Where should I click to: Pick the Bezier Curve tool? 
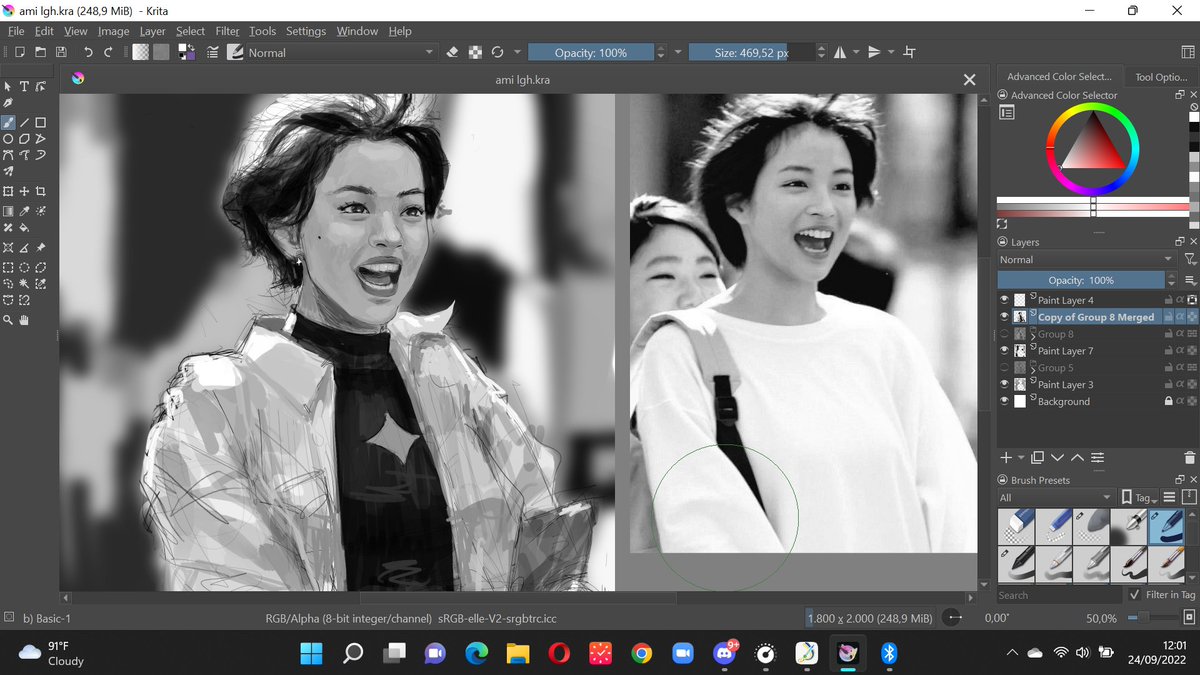coord(8,155)
